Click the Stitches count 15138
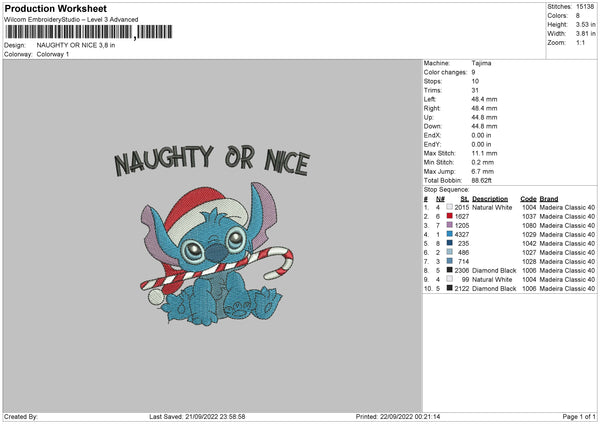 pyautogui.click(x=585, y=7)
